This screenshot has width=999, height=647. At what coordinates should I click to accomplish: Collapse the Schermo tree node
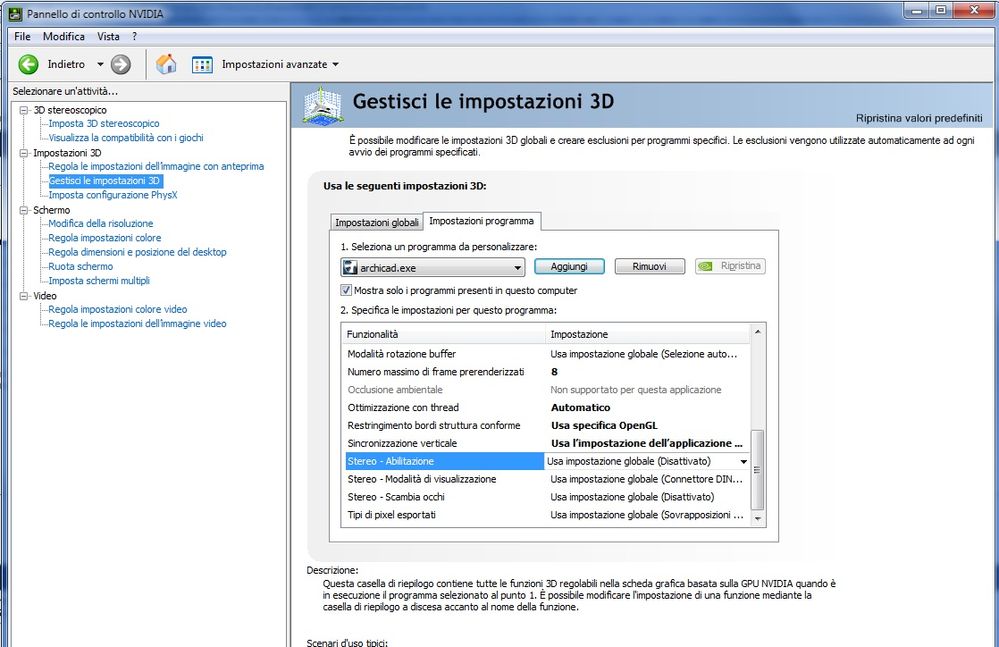(x=24, y=210)
